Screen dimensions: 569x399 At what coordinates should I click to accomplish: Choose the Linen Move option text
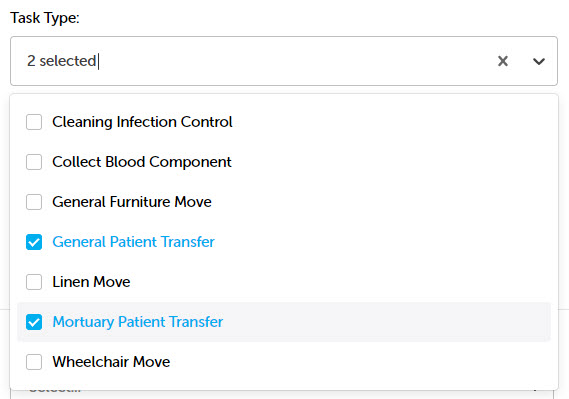coord(91,282)
